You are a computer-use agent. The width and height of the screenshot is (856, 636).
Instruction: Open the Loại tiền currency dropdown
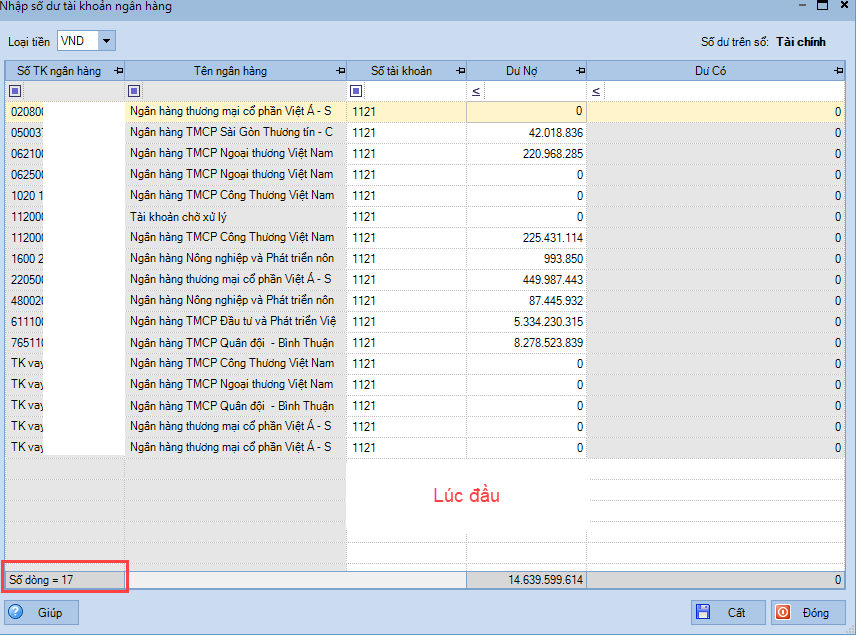pyautogui.click(x=106, y=41)
